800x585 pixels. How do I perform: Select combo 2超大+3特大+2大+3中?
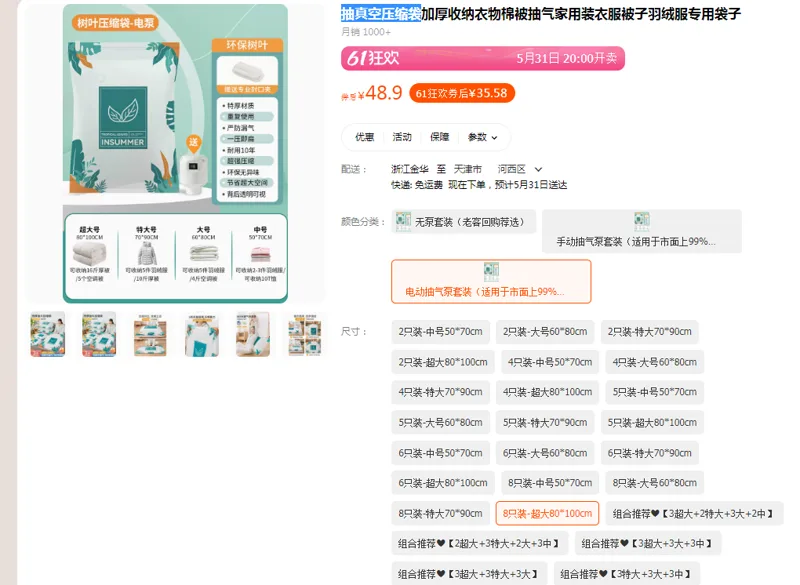[480, 544]
